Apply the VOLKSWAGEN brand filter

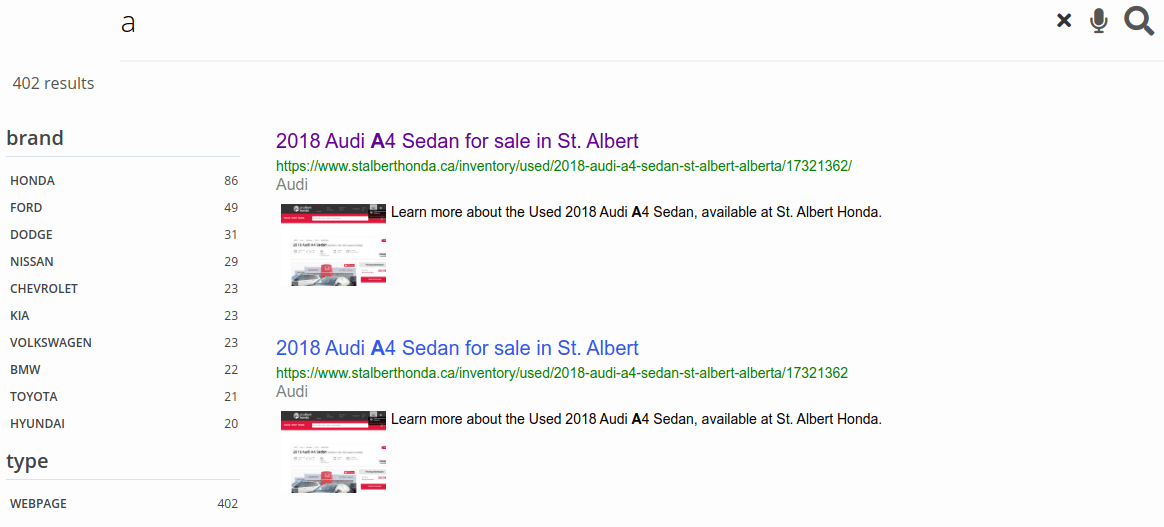pos(51,343)
